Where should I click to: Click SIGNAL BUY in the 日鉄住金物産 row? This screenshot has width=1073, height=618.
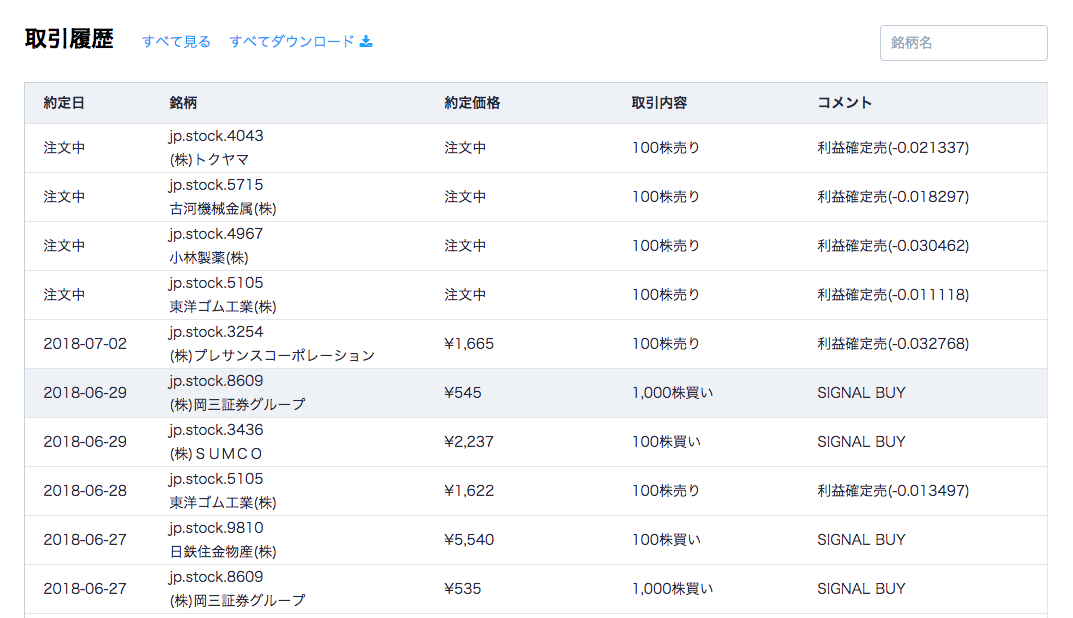click(x=861, y=540)
